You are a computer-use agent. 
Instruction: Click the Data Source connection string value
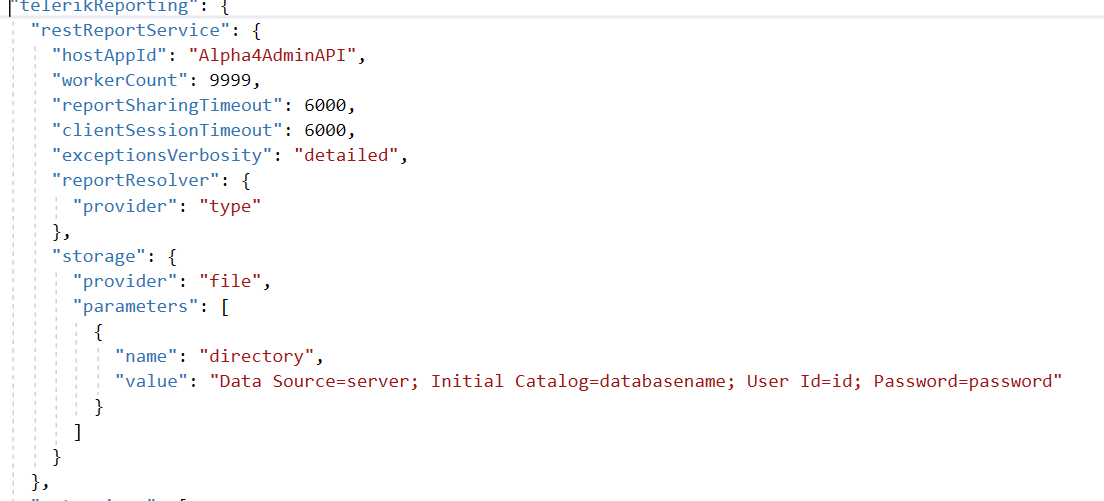[636, 381]
